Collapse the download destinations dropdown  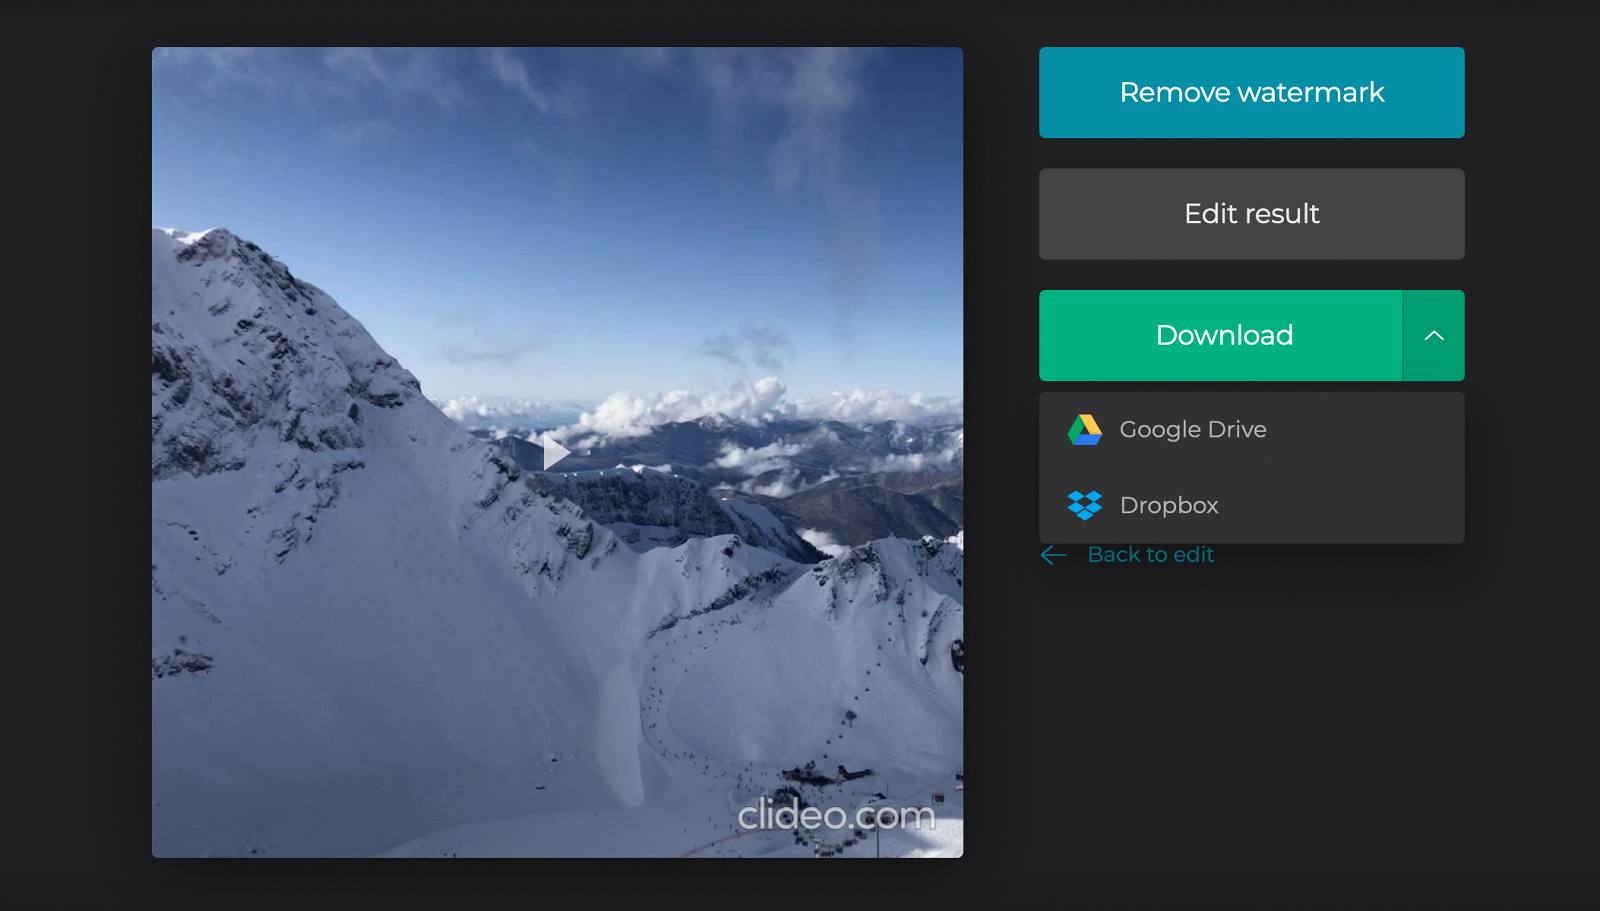[x=1435, y=335]
